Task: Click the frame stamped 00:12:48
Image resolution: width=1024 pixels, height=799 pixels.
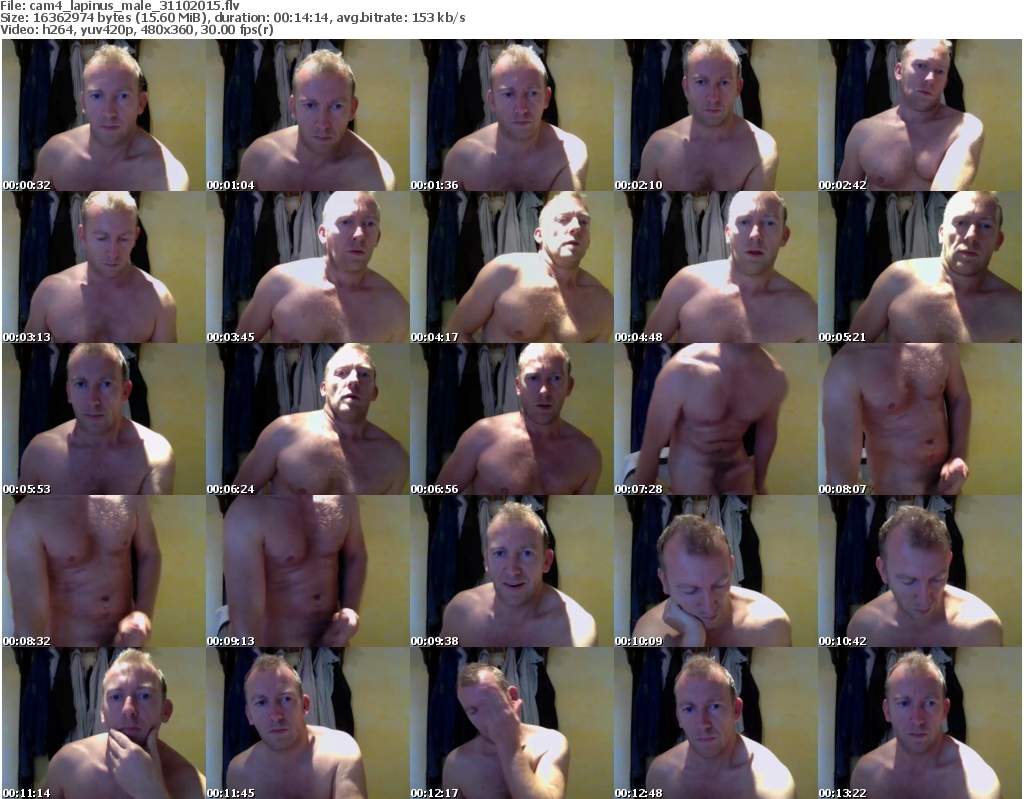Action: pos(715,723)
